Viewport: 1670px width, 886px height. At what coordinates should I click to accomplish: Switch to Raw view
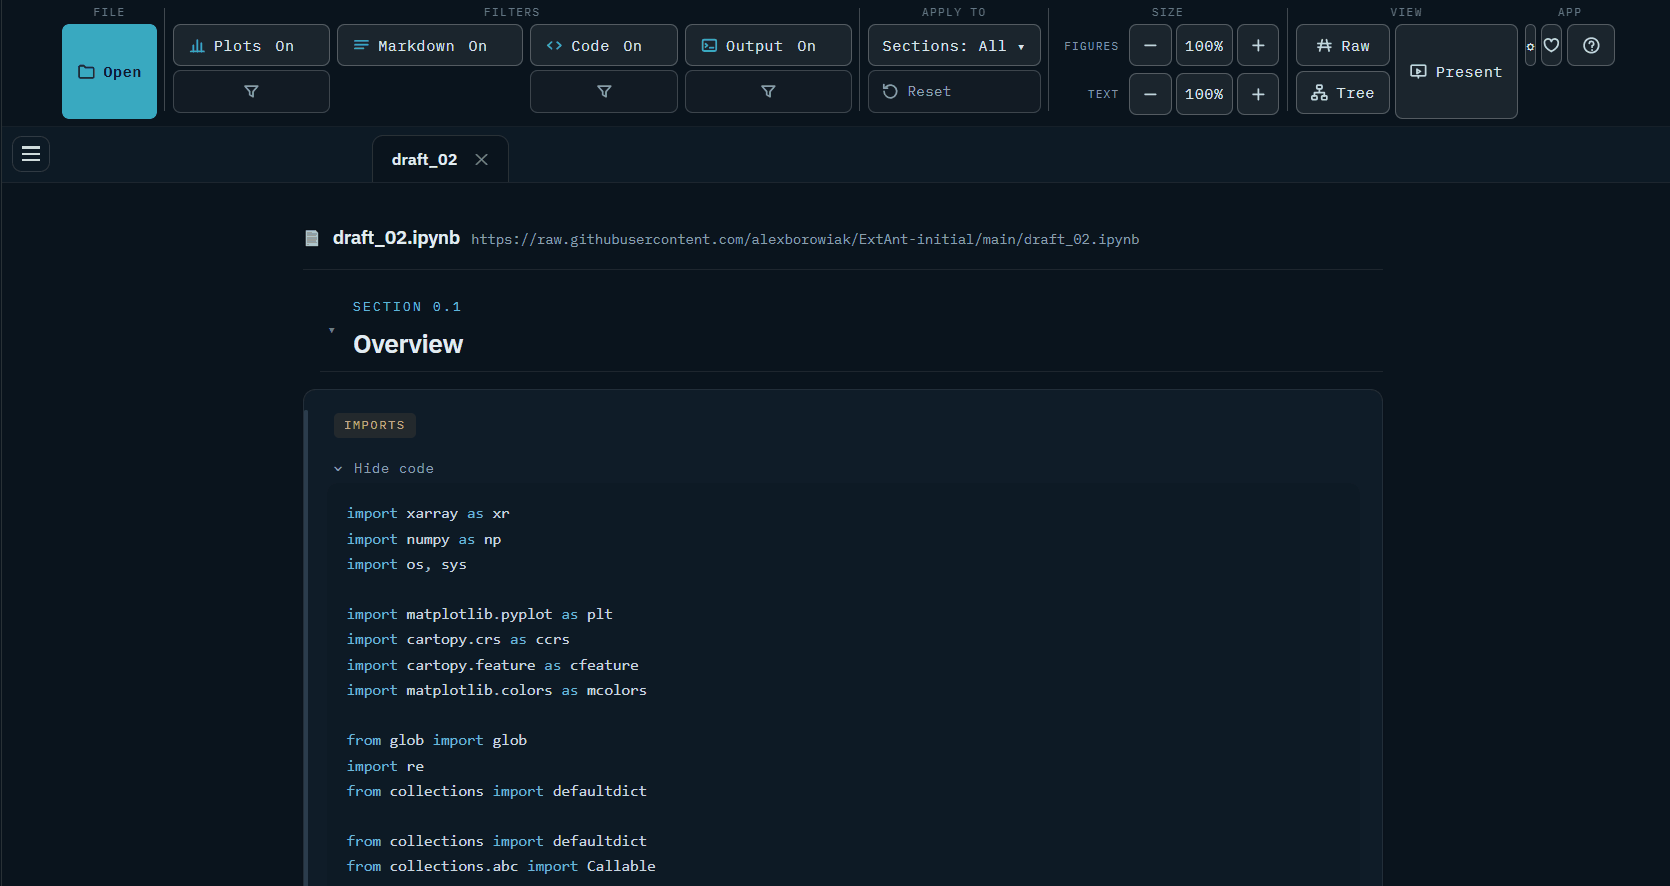(x=1343, y=46)
